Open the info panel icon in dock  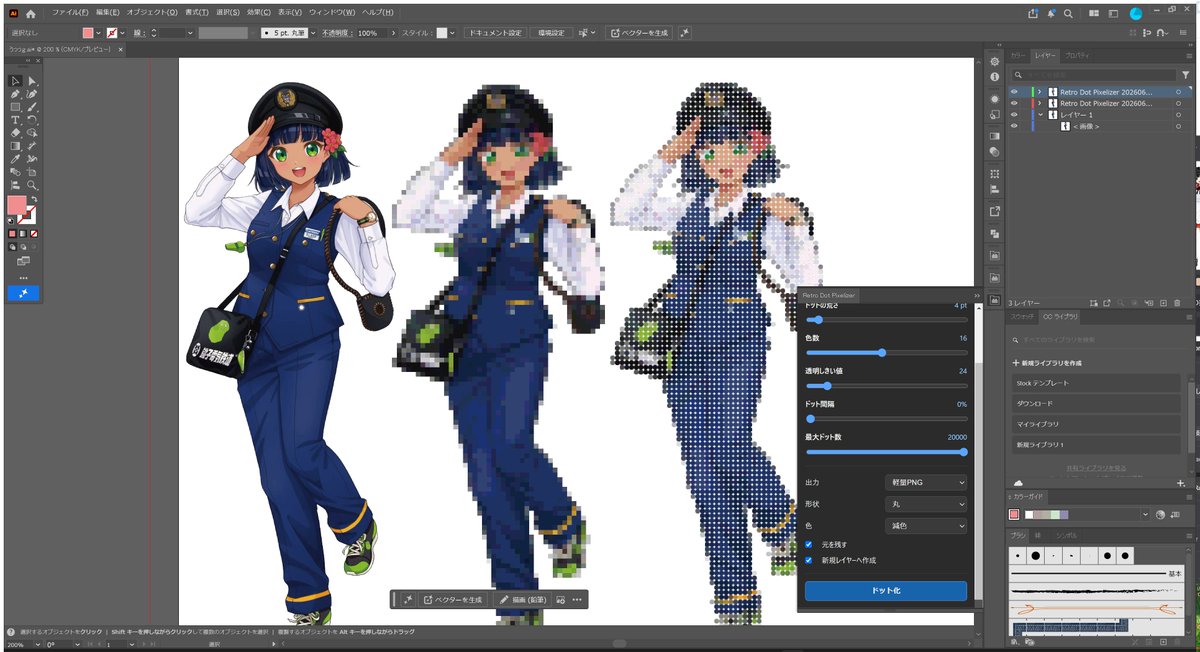point(994,77)
